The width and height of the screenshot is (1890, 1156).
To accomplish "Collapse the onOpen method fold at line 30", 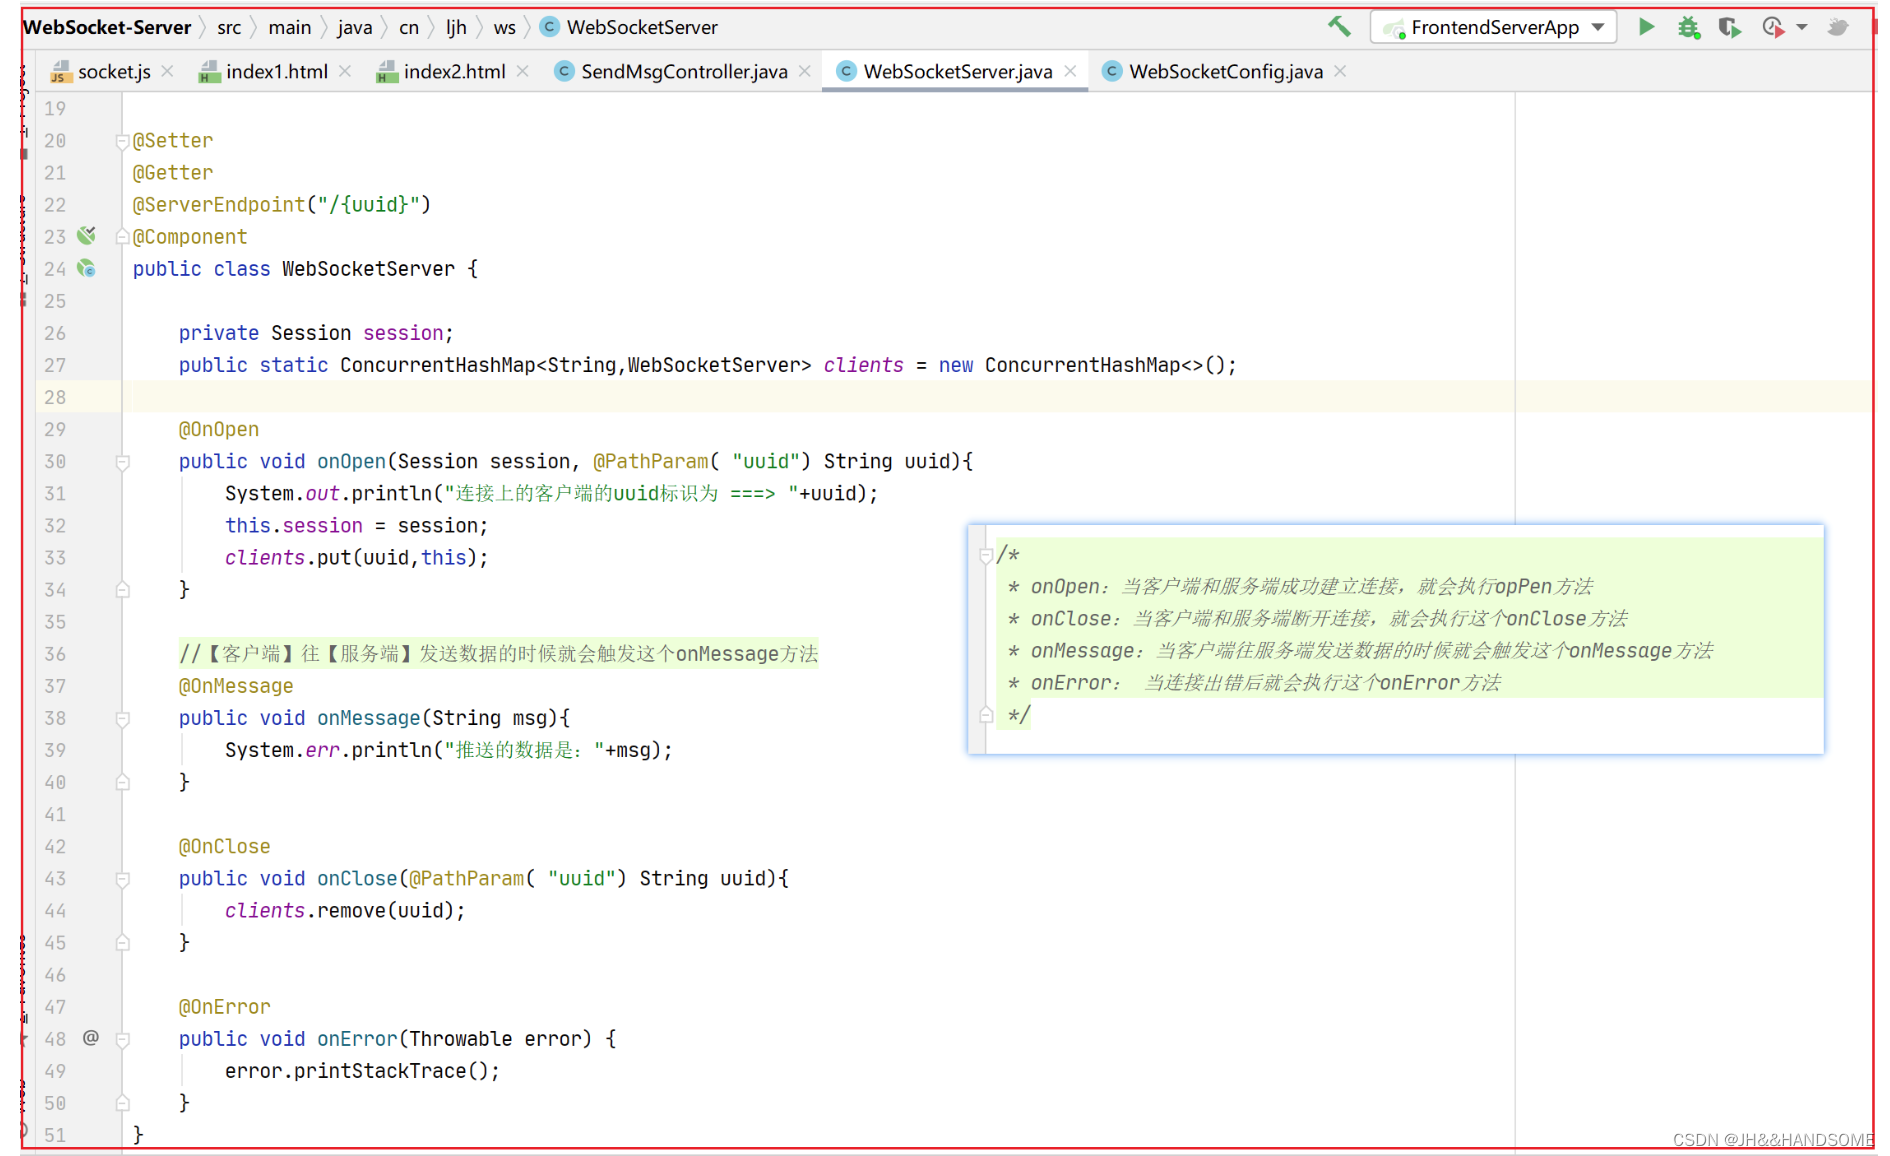I will point(122,462).
